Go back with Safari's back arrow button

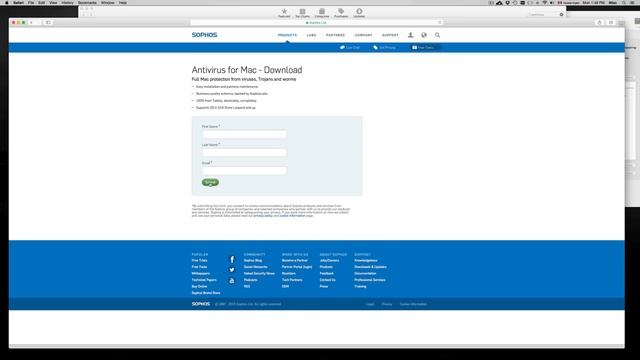click(31, 22)
